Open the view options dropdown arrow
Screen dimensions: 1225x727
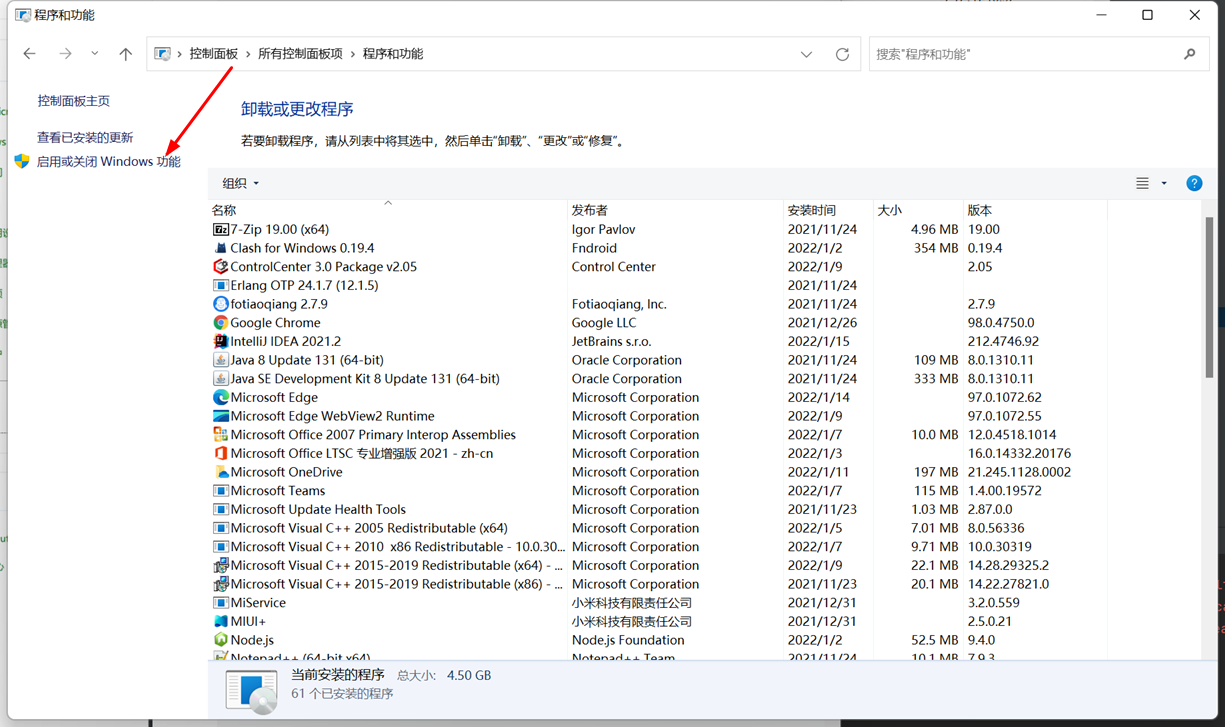[1164, 183]
